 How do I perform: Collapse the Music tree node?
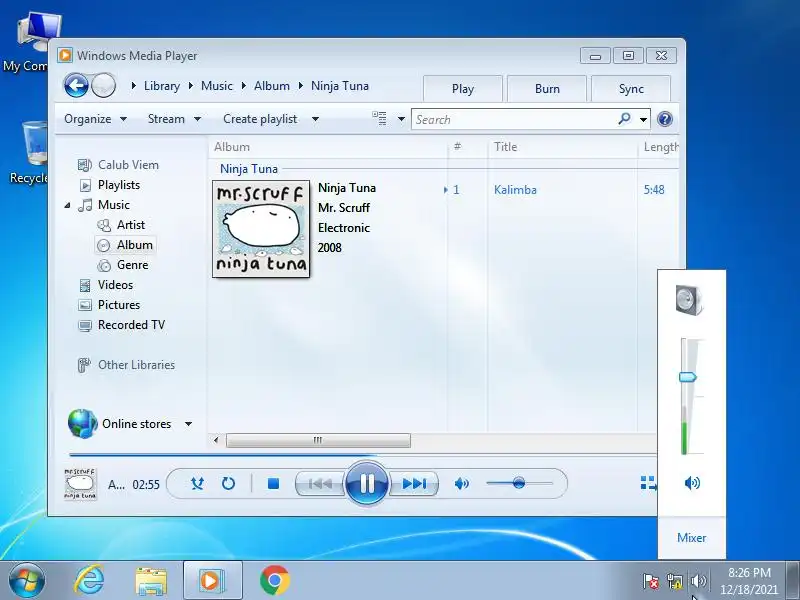67,205
